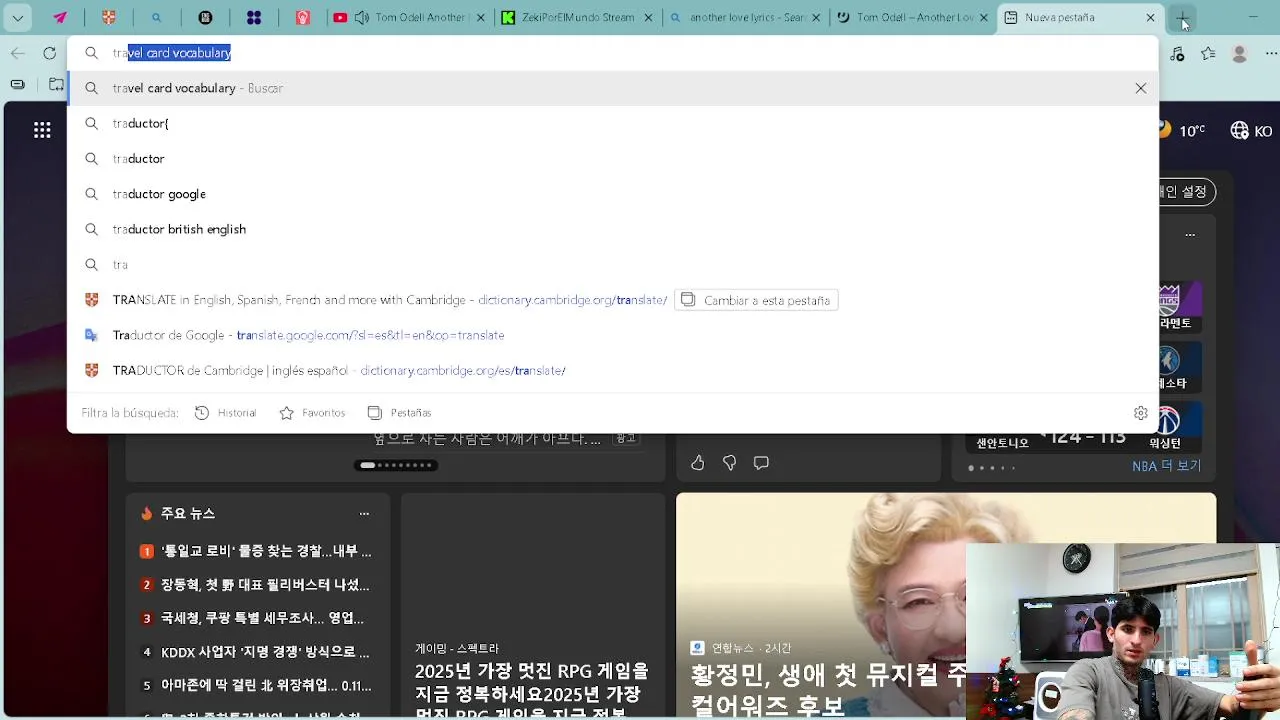
Task: Open the Tom Odell – Another Love Genius tab
Action: tap(913, 18)
